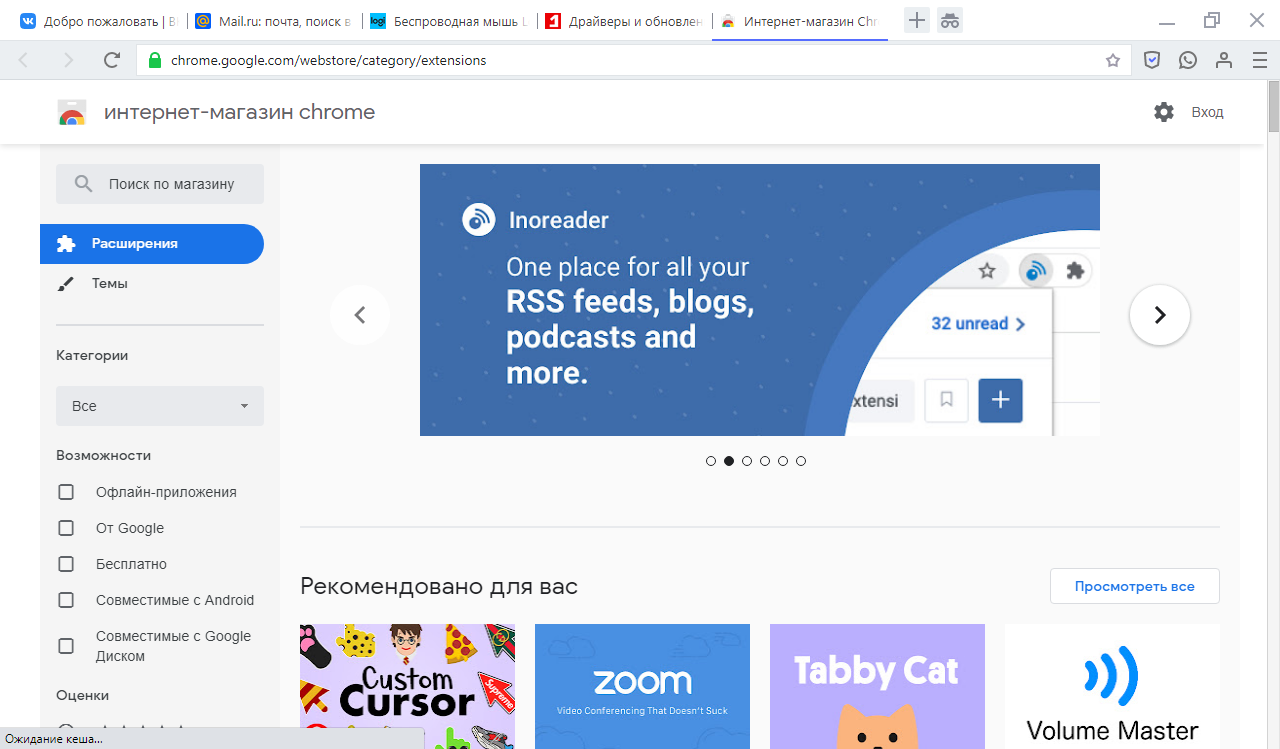The image size is (1280, 749).
Task: Show previous carousel banner
Action: [360, 315]
